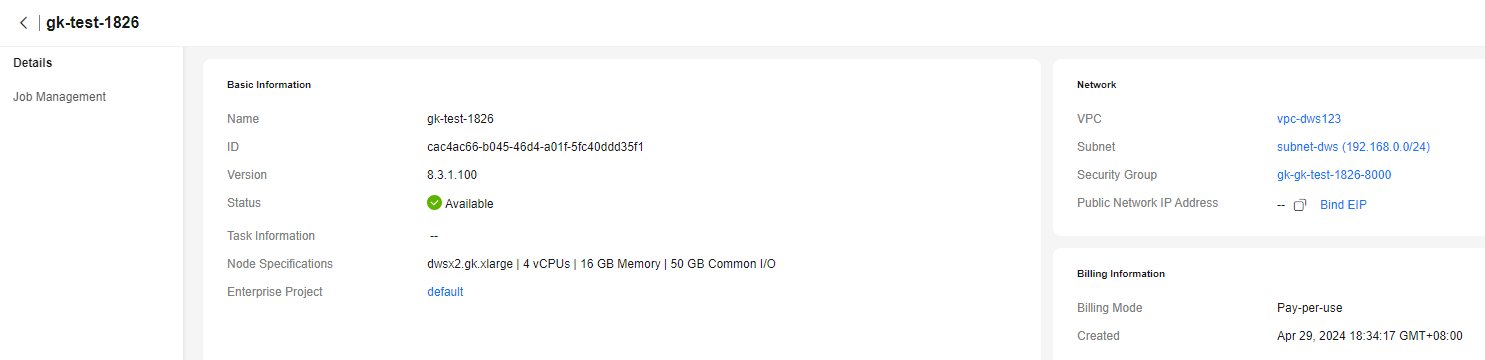This screenshot has width=1485, height=360.
Task: Copy the public network IP address
Action: 1300,205
